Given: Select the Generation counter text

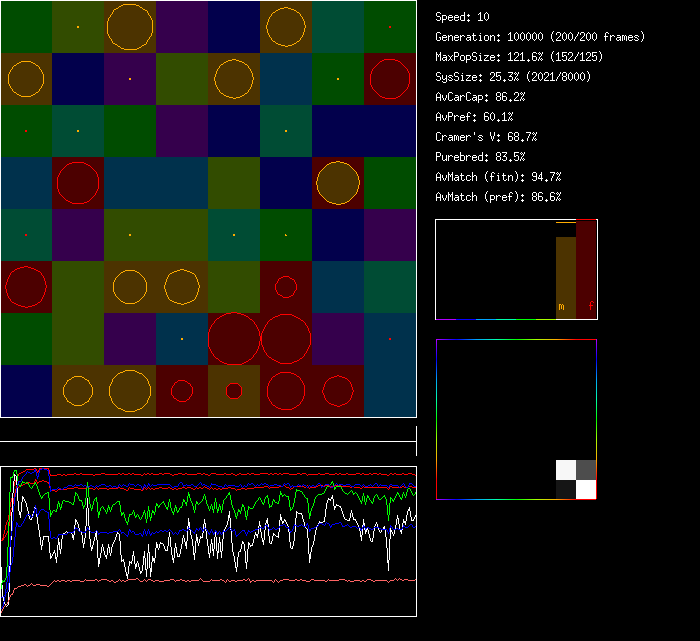Looking at the screenshot, I should 540,37.
